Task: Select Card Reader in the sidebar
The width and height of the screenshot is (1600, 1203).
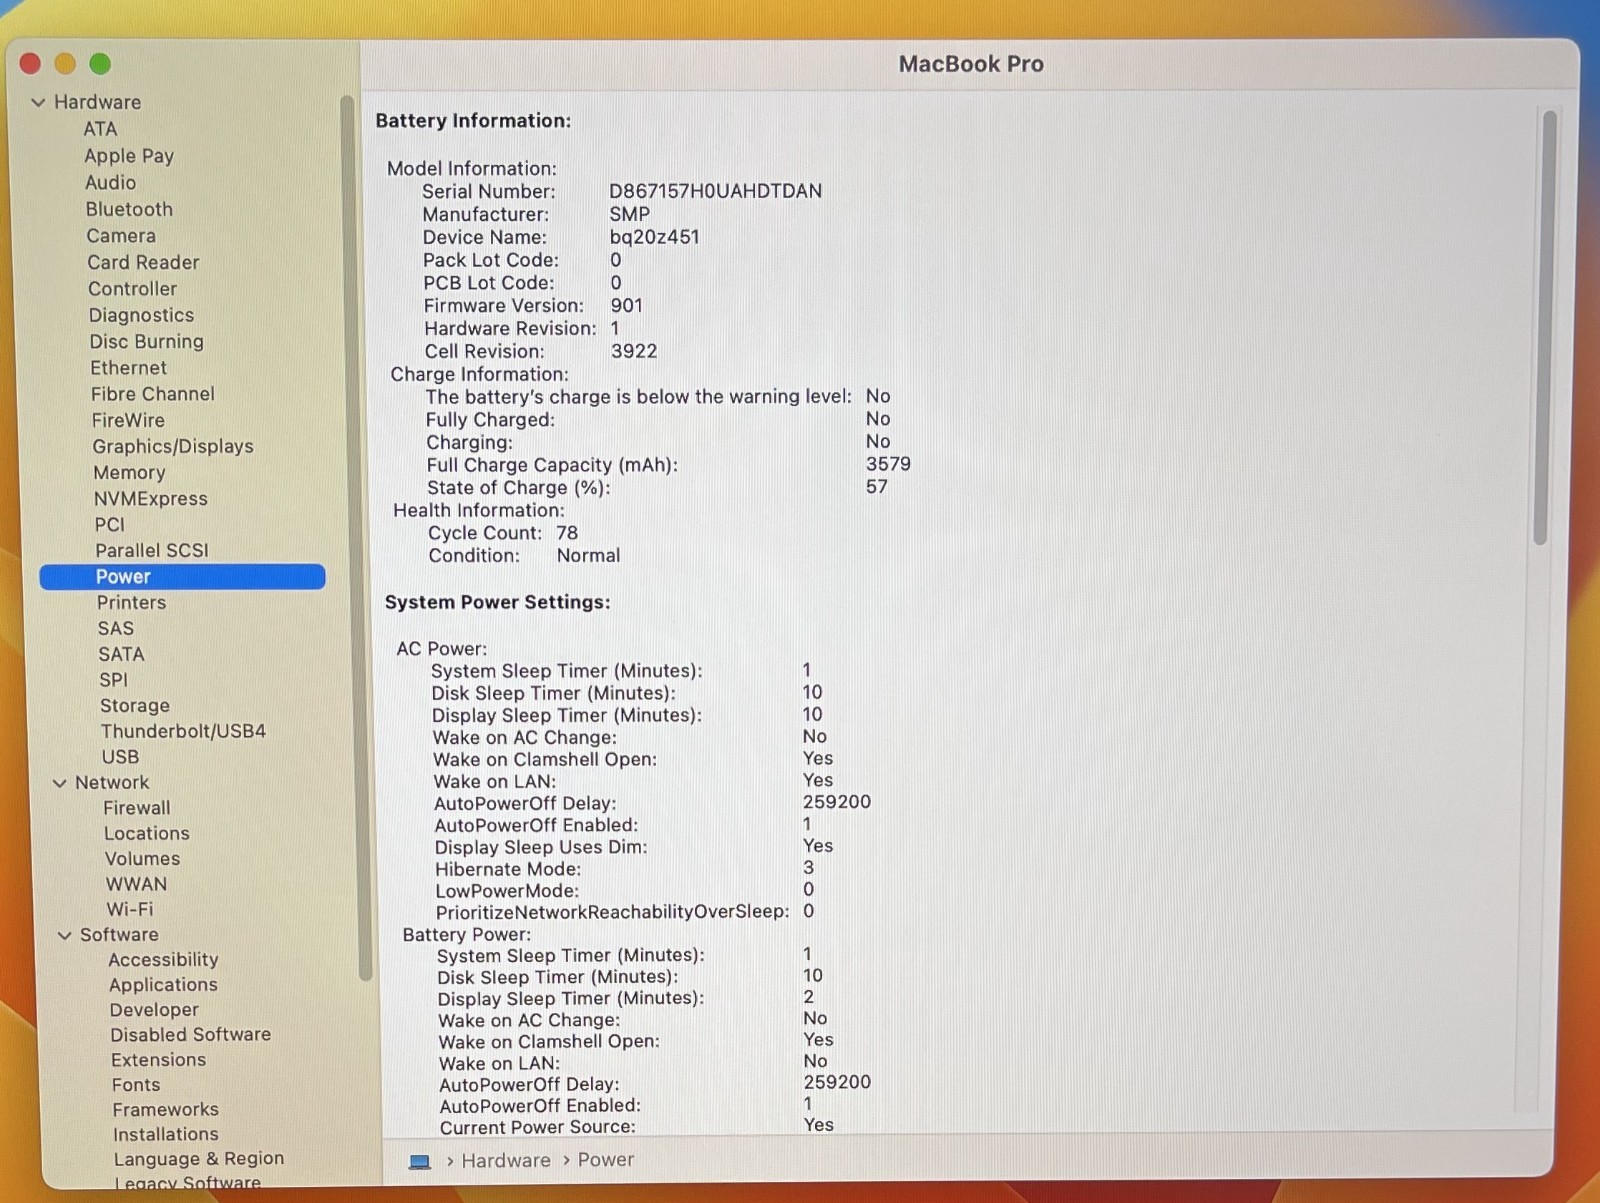Action: (x=143, y=262)
